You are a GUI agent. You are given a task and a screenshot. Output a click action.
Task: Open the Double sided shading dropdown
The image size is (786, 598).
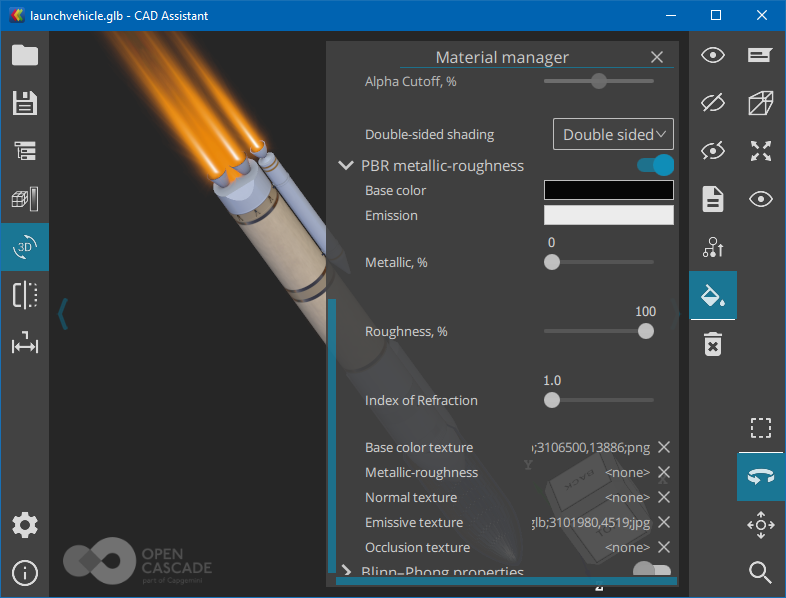613,134
